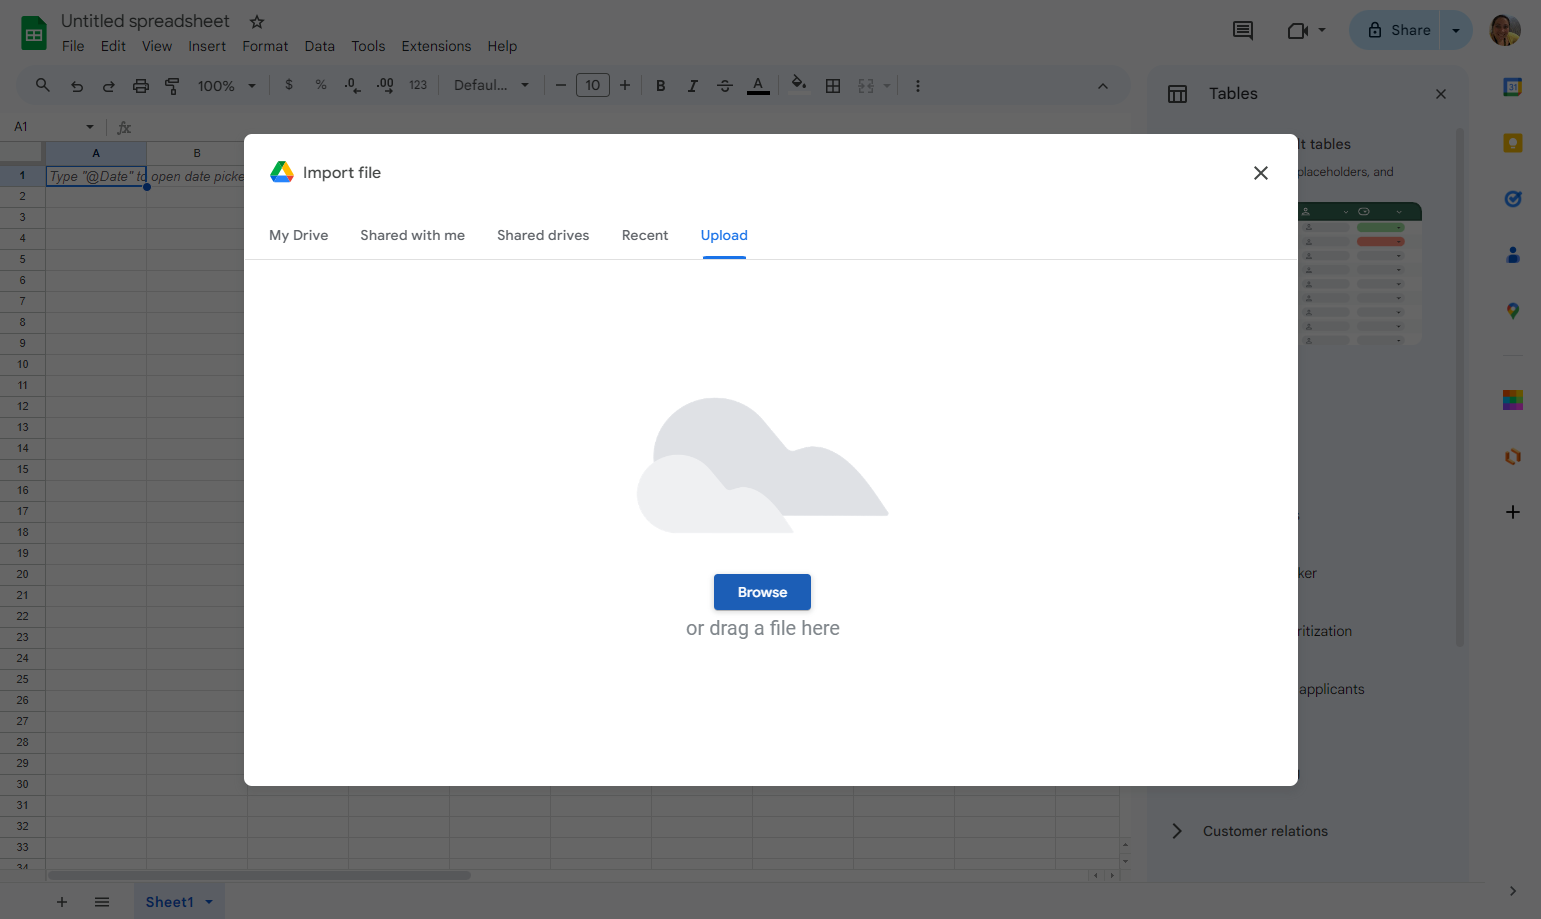Decrease font size with minus button
The height and width of the screenshot is (919, 1541).
click(x=561, y=85)
